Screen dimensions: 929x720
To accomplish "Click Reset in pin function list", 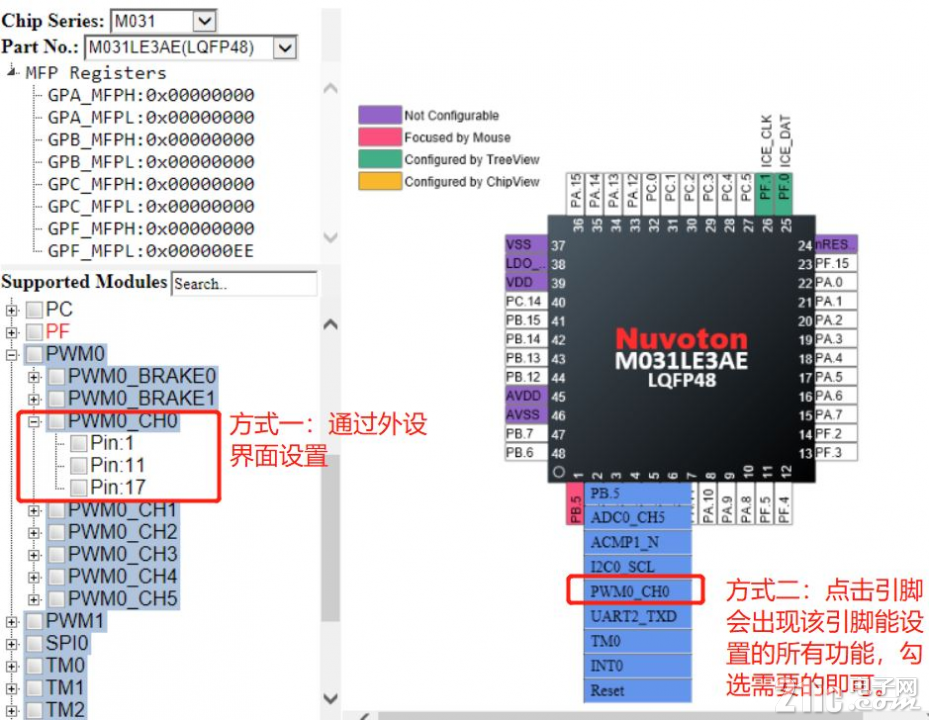I will 638,691.
